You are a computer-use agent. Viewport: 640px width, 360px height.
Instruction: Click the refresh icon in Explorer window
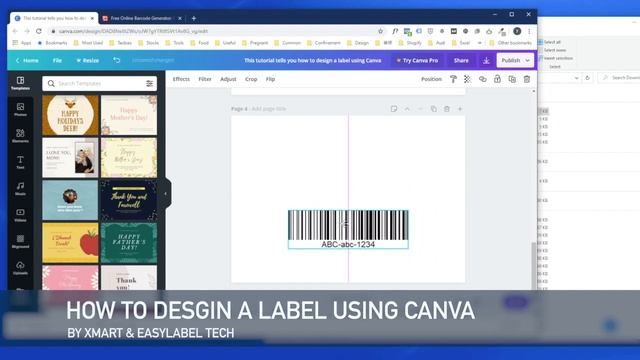(587, 78)
